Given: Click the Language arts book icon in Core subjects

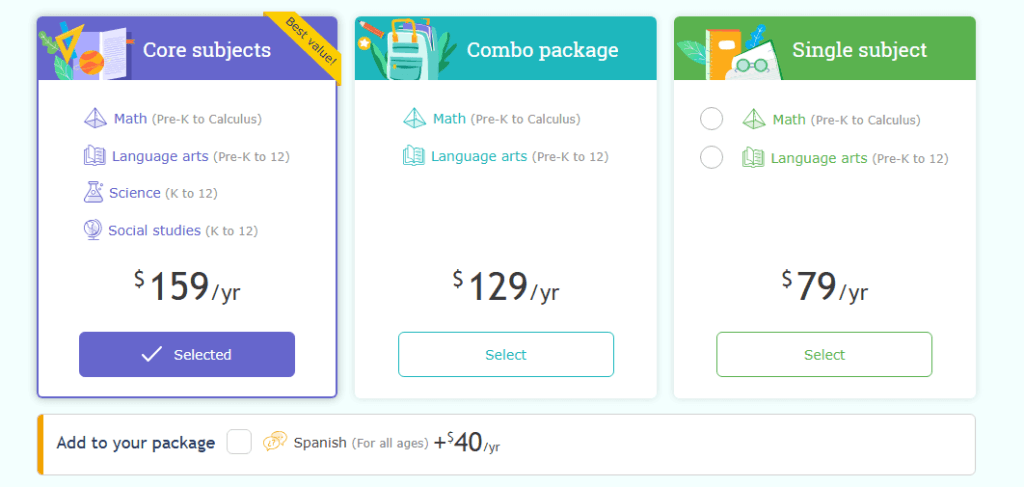Looking at the screenshot, I should pyautogui.click(x=95, y=156).
